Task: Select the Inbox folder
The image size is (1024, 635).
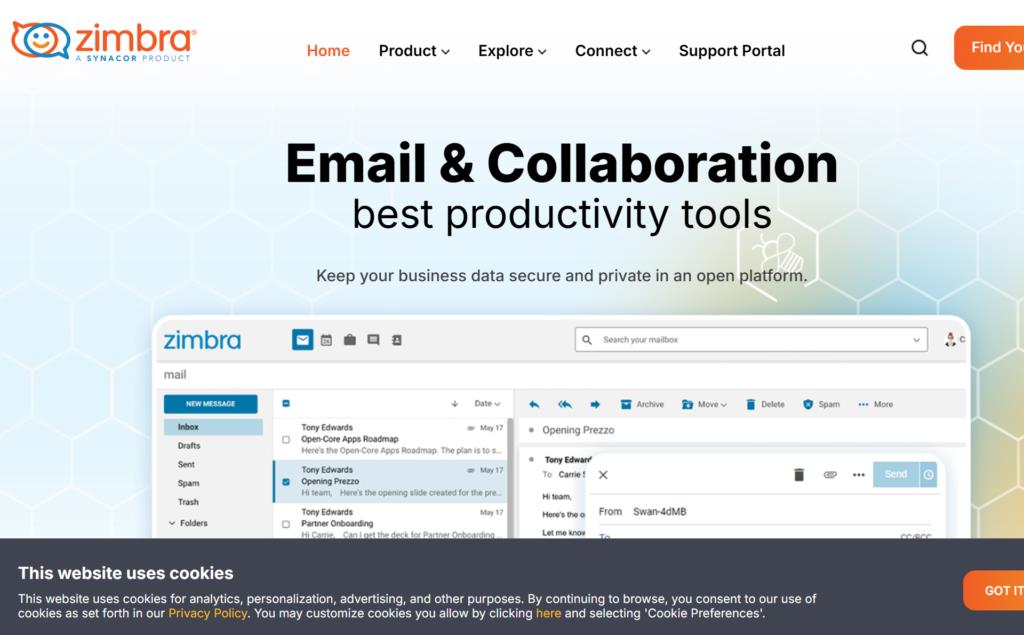Action: [213, 427]
